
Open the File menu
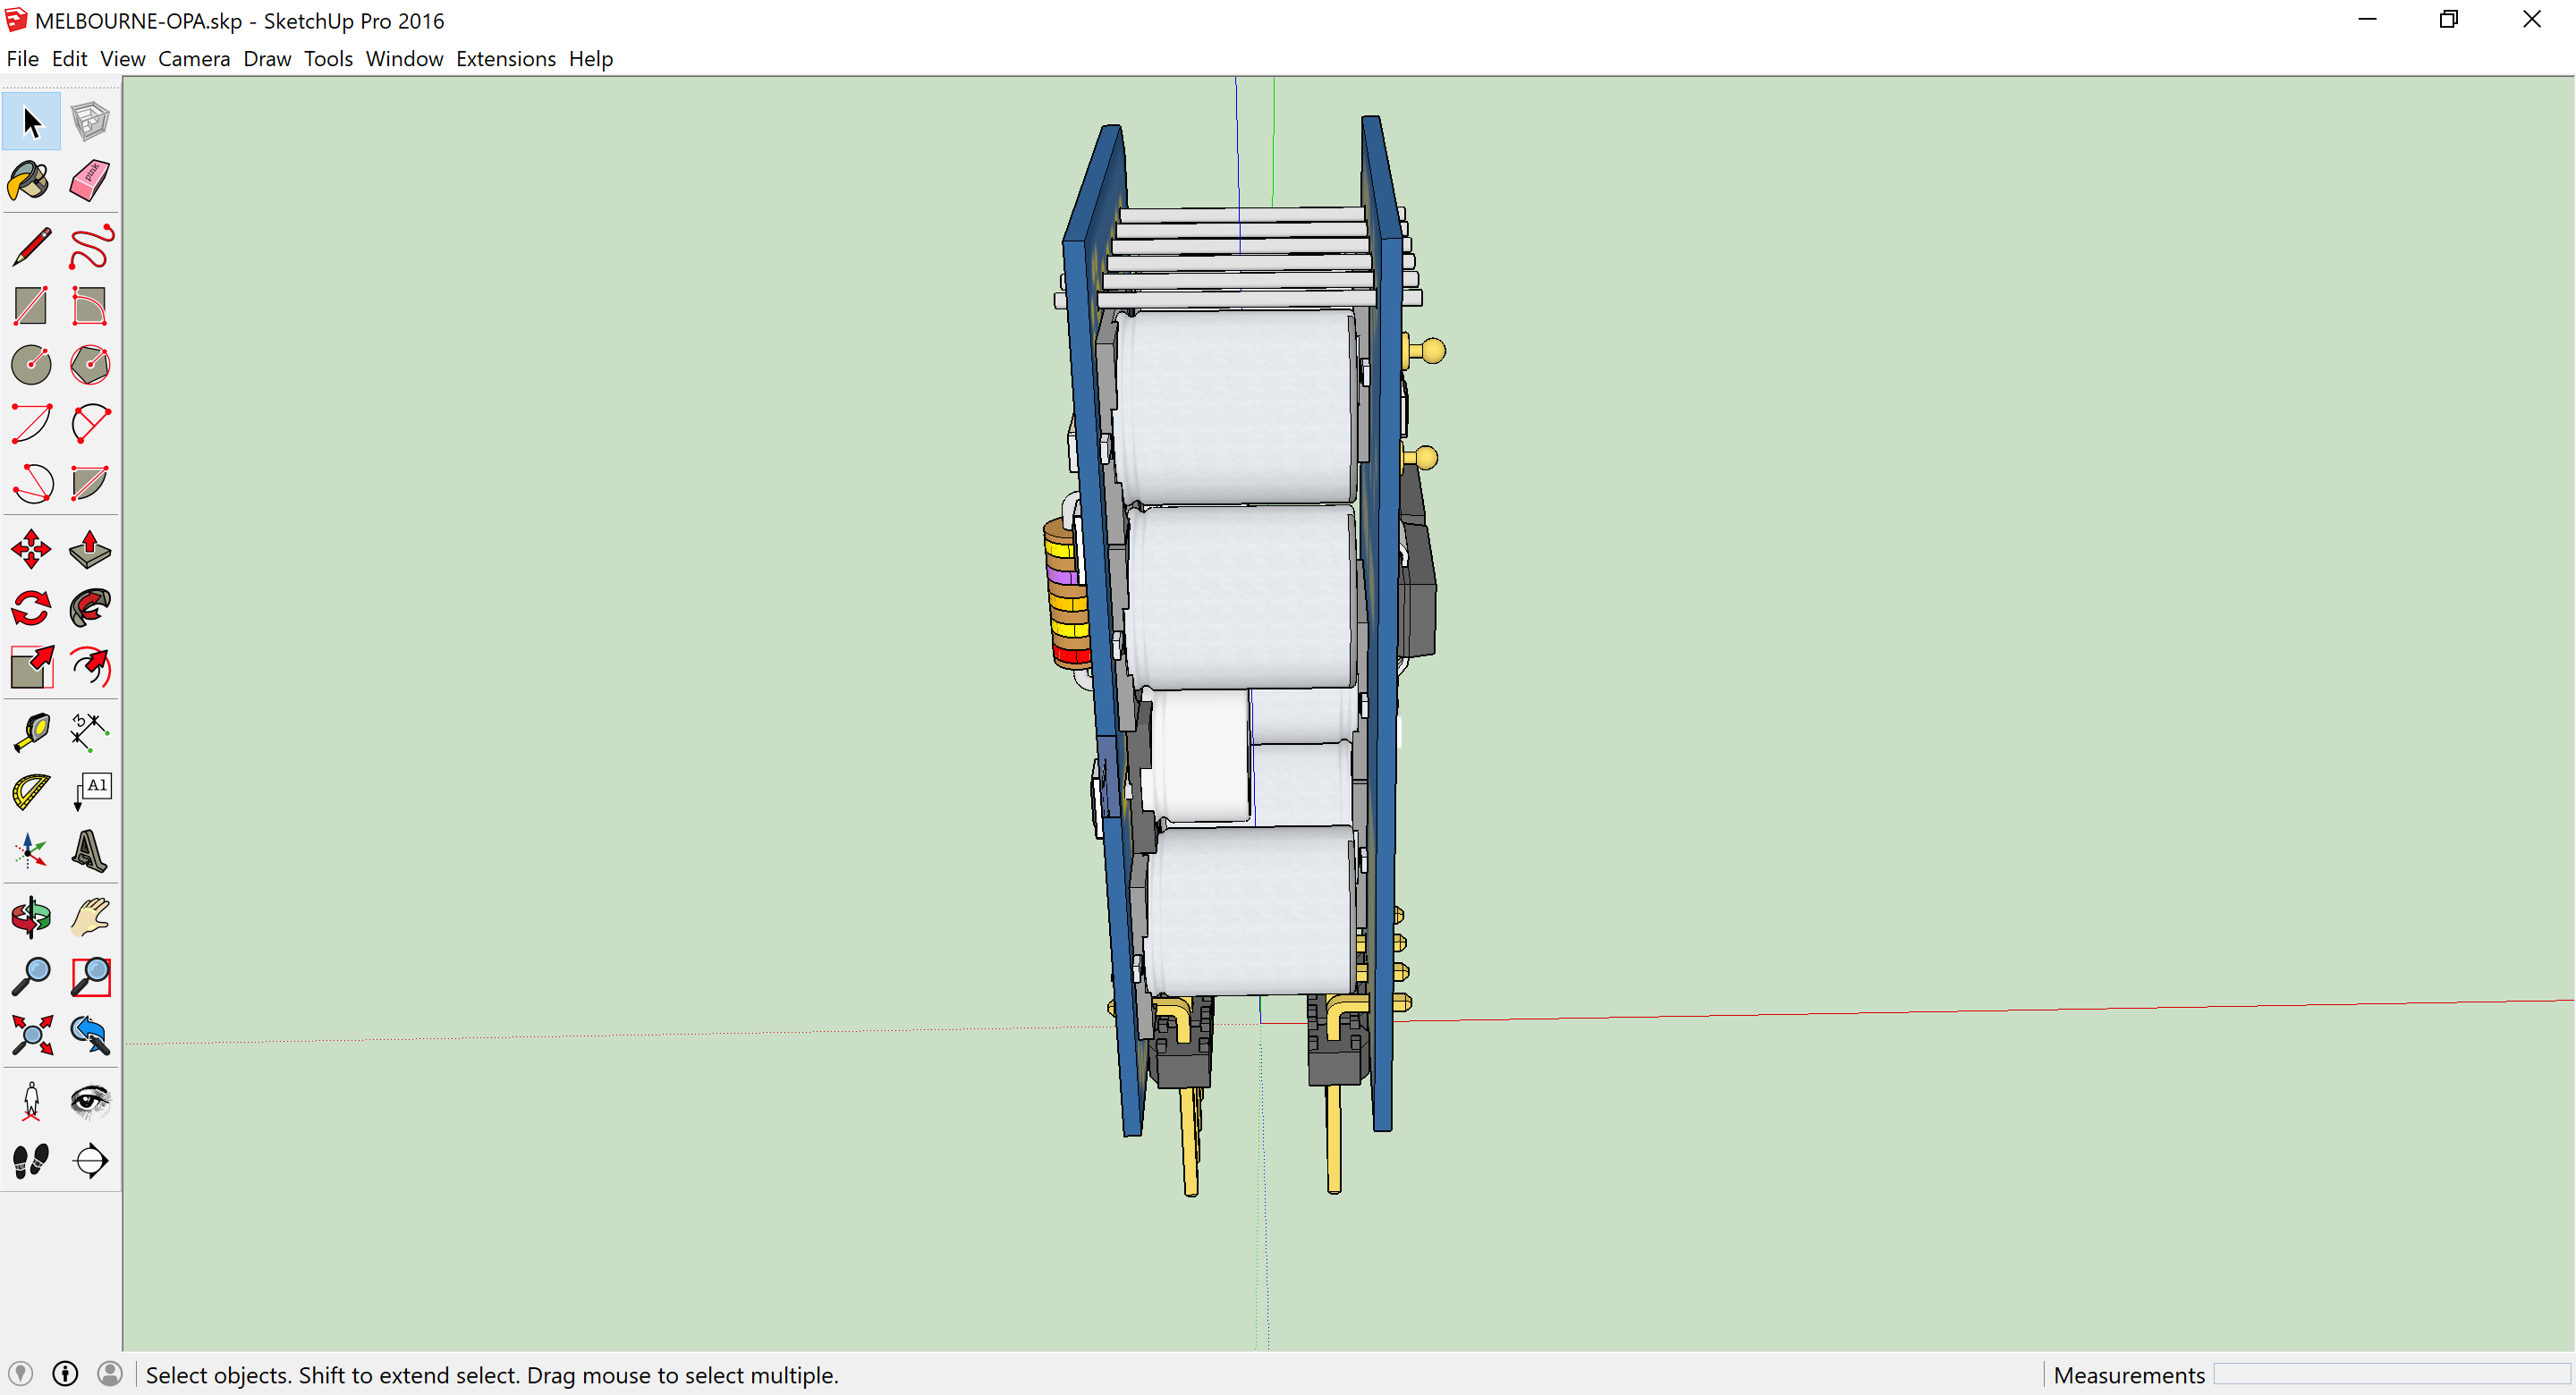point(22,59)
